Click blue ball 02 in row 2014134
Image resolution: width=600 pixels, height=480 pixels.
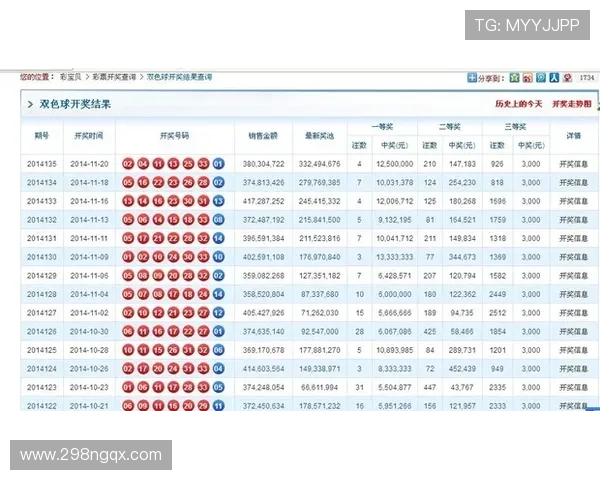click(218, 183)
